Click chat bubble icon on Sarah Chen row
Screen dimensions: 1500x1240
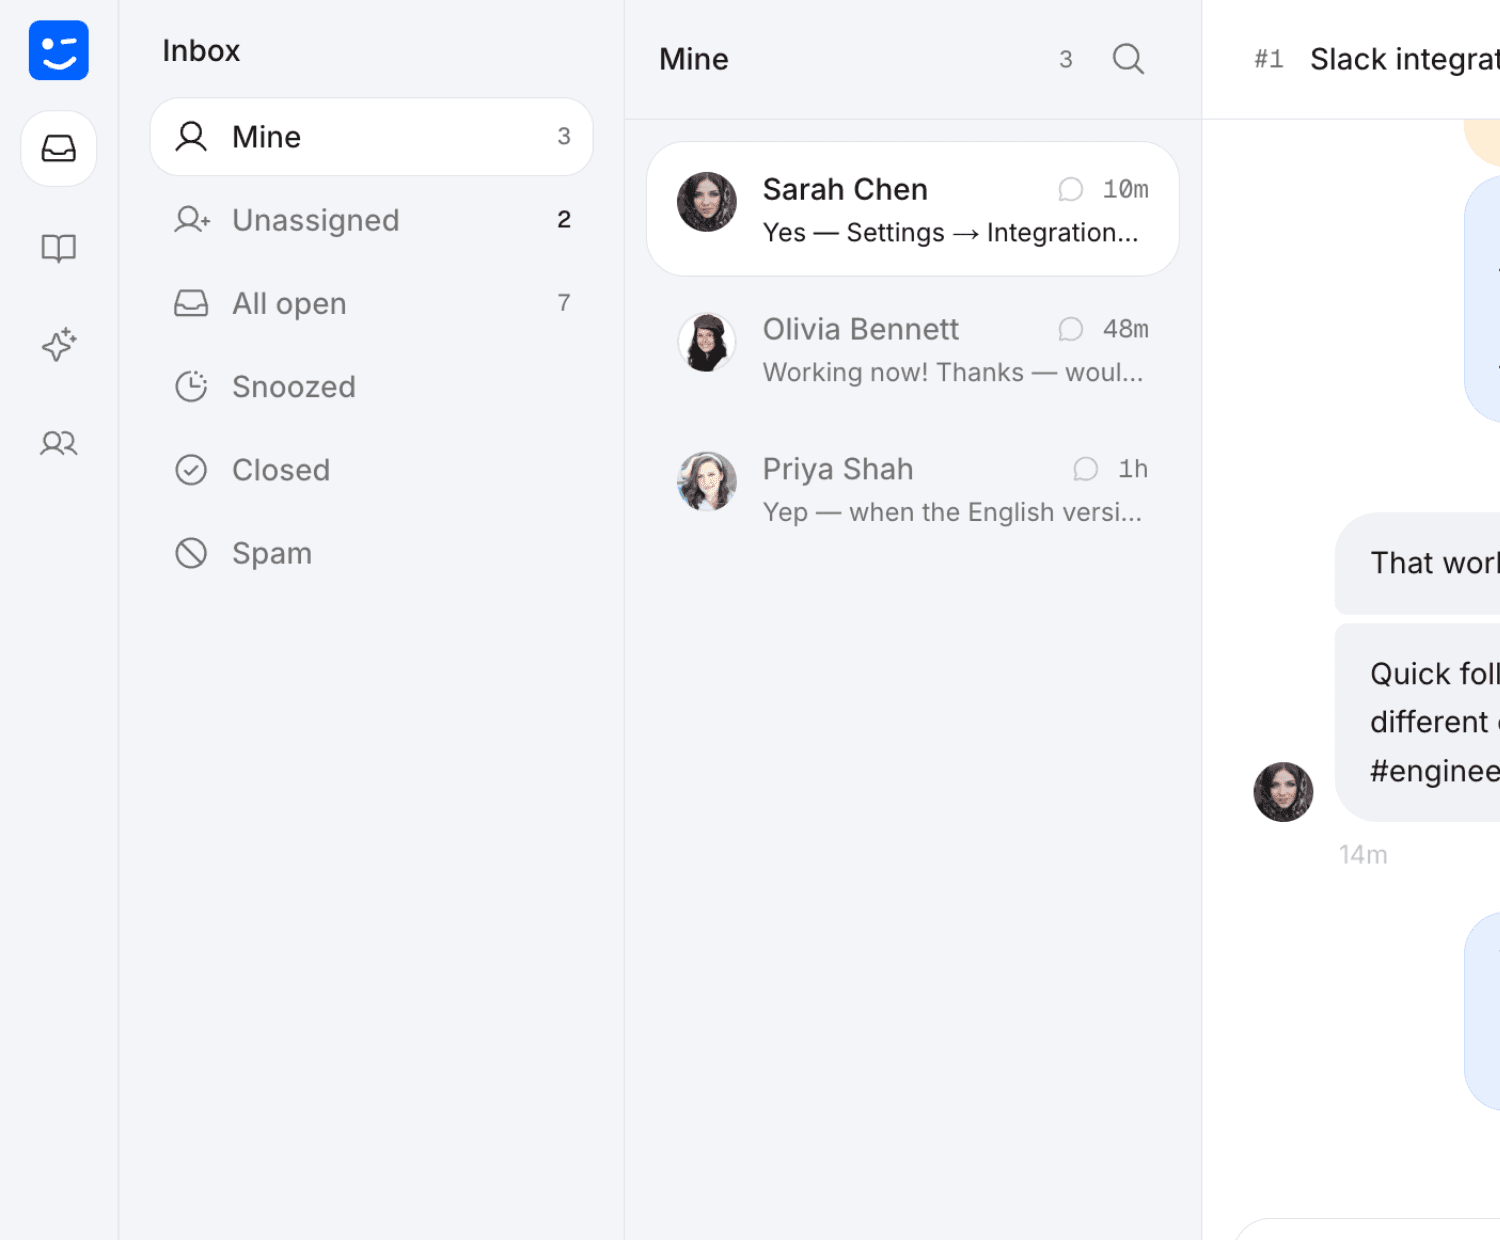pyautogui.click(x=1071, y=189)
